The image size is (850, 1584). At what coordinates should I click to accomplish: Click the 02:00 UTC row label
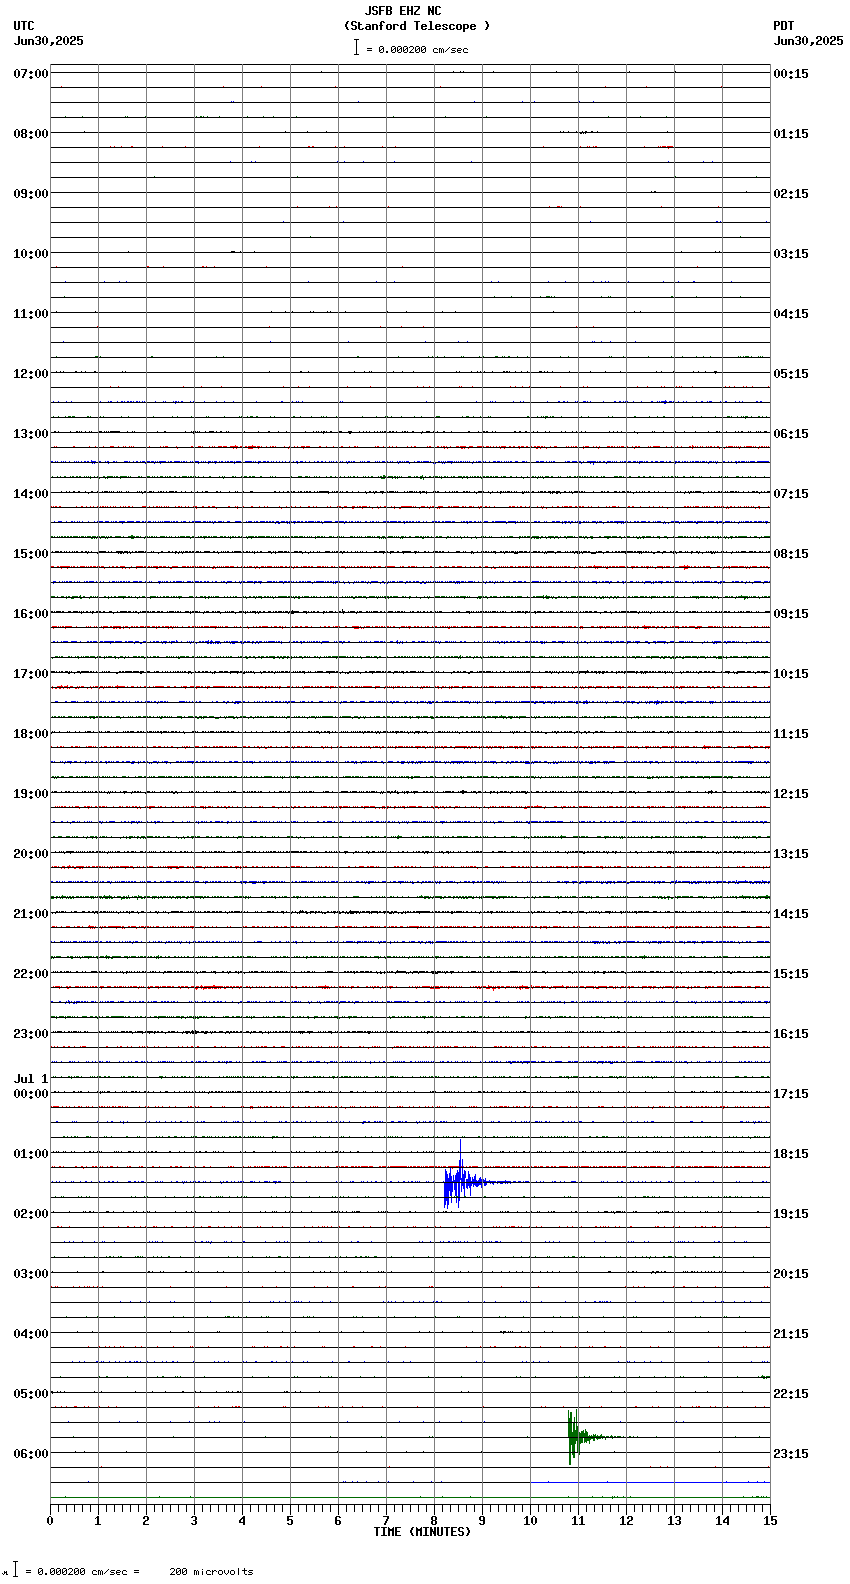[x=31, y=1214]
